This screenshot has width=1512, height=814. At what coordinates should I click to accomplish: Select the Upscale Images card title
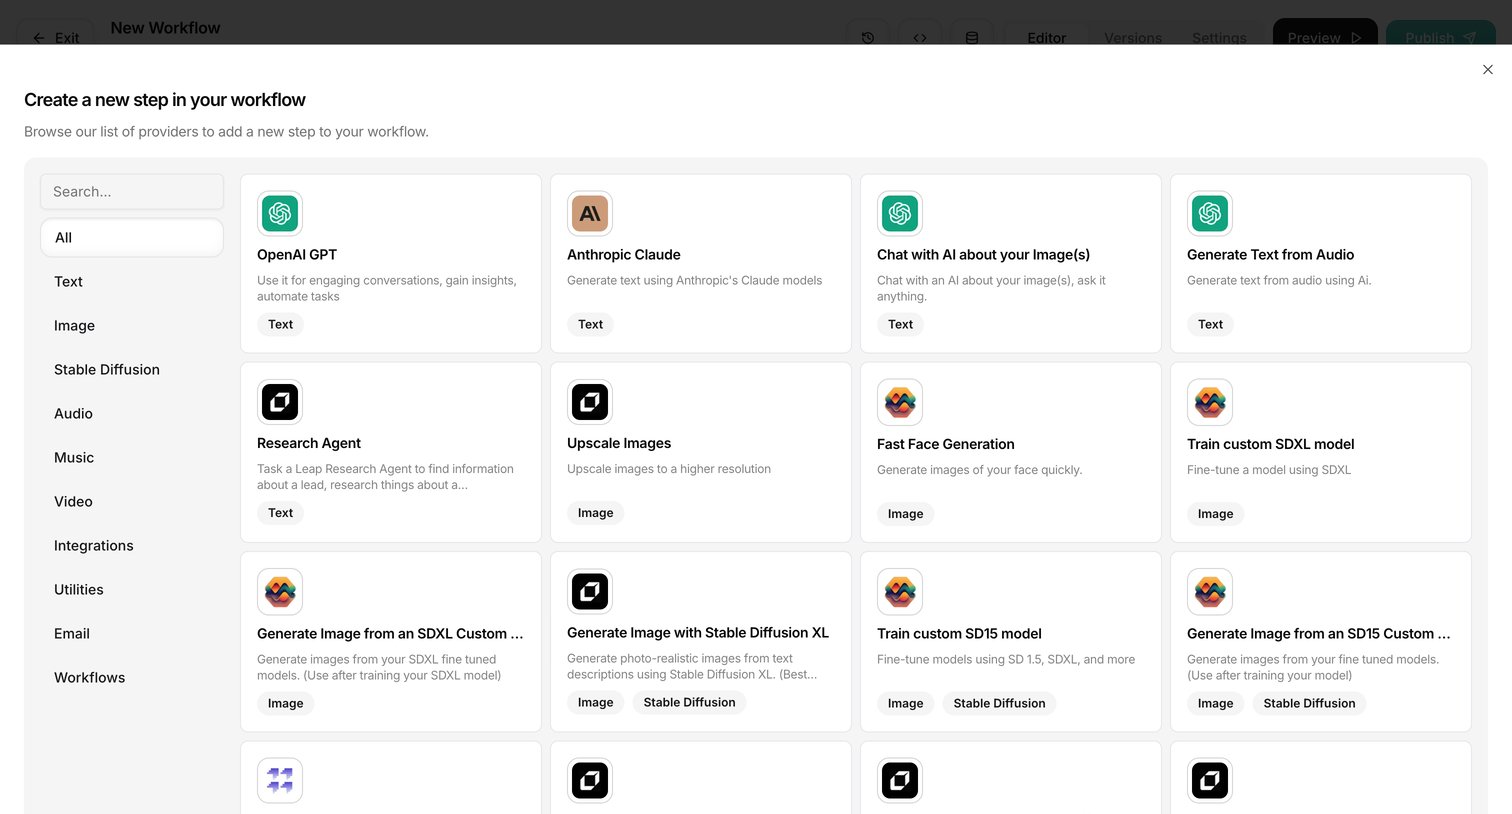[x=619, y=443]
